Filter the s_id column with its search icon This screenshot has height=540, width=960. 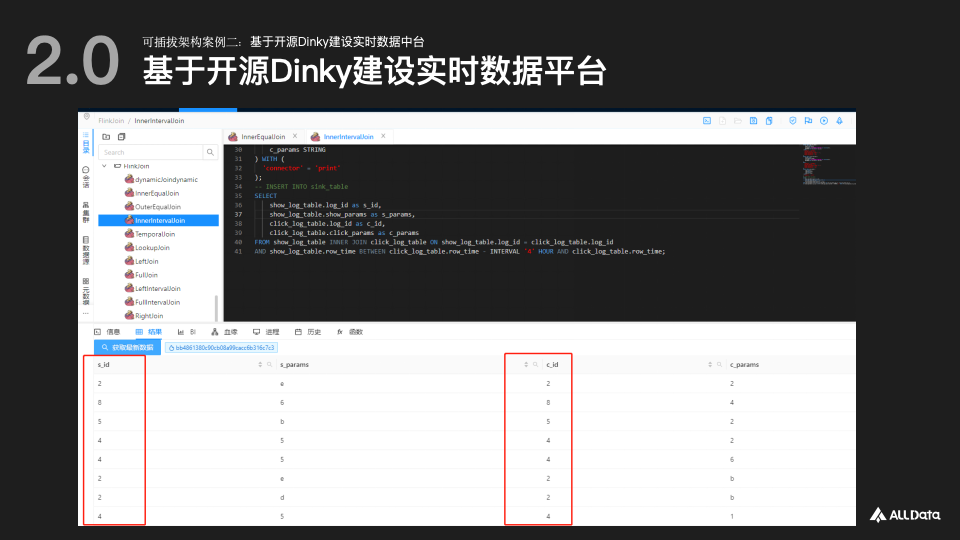(x=269, y=365)
